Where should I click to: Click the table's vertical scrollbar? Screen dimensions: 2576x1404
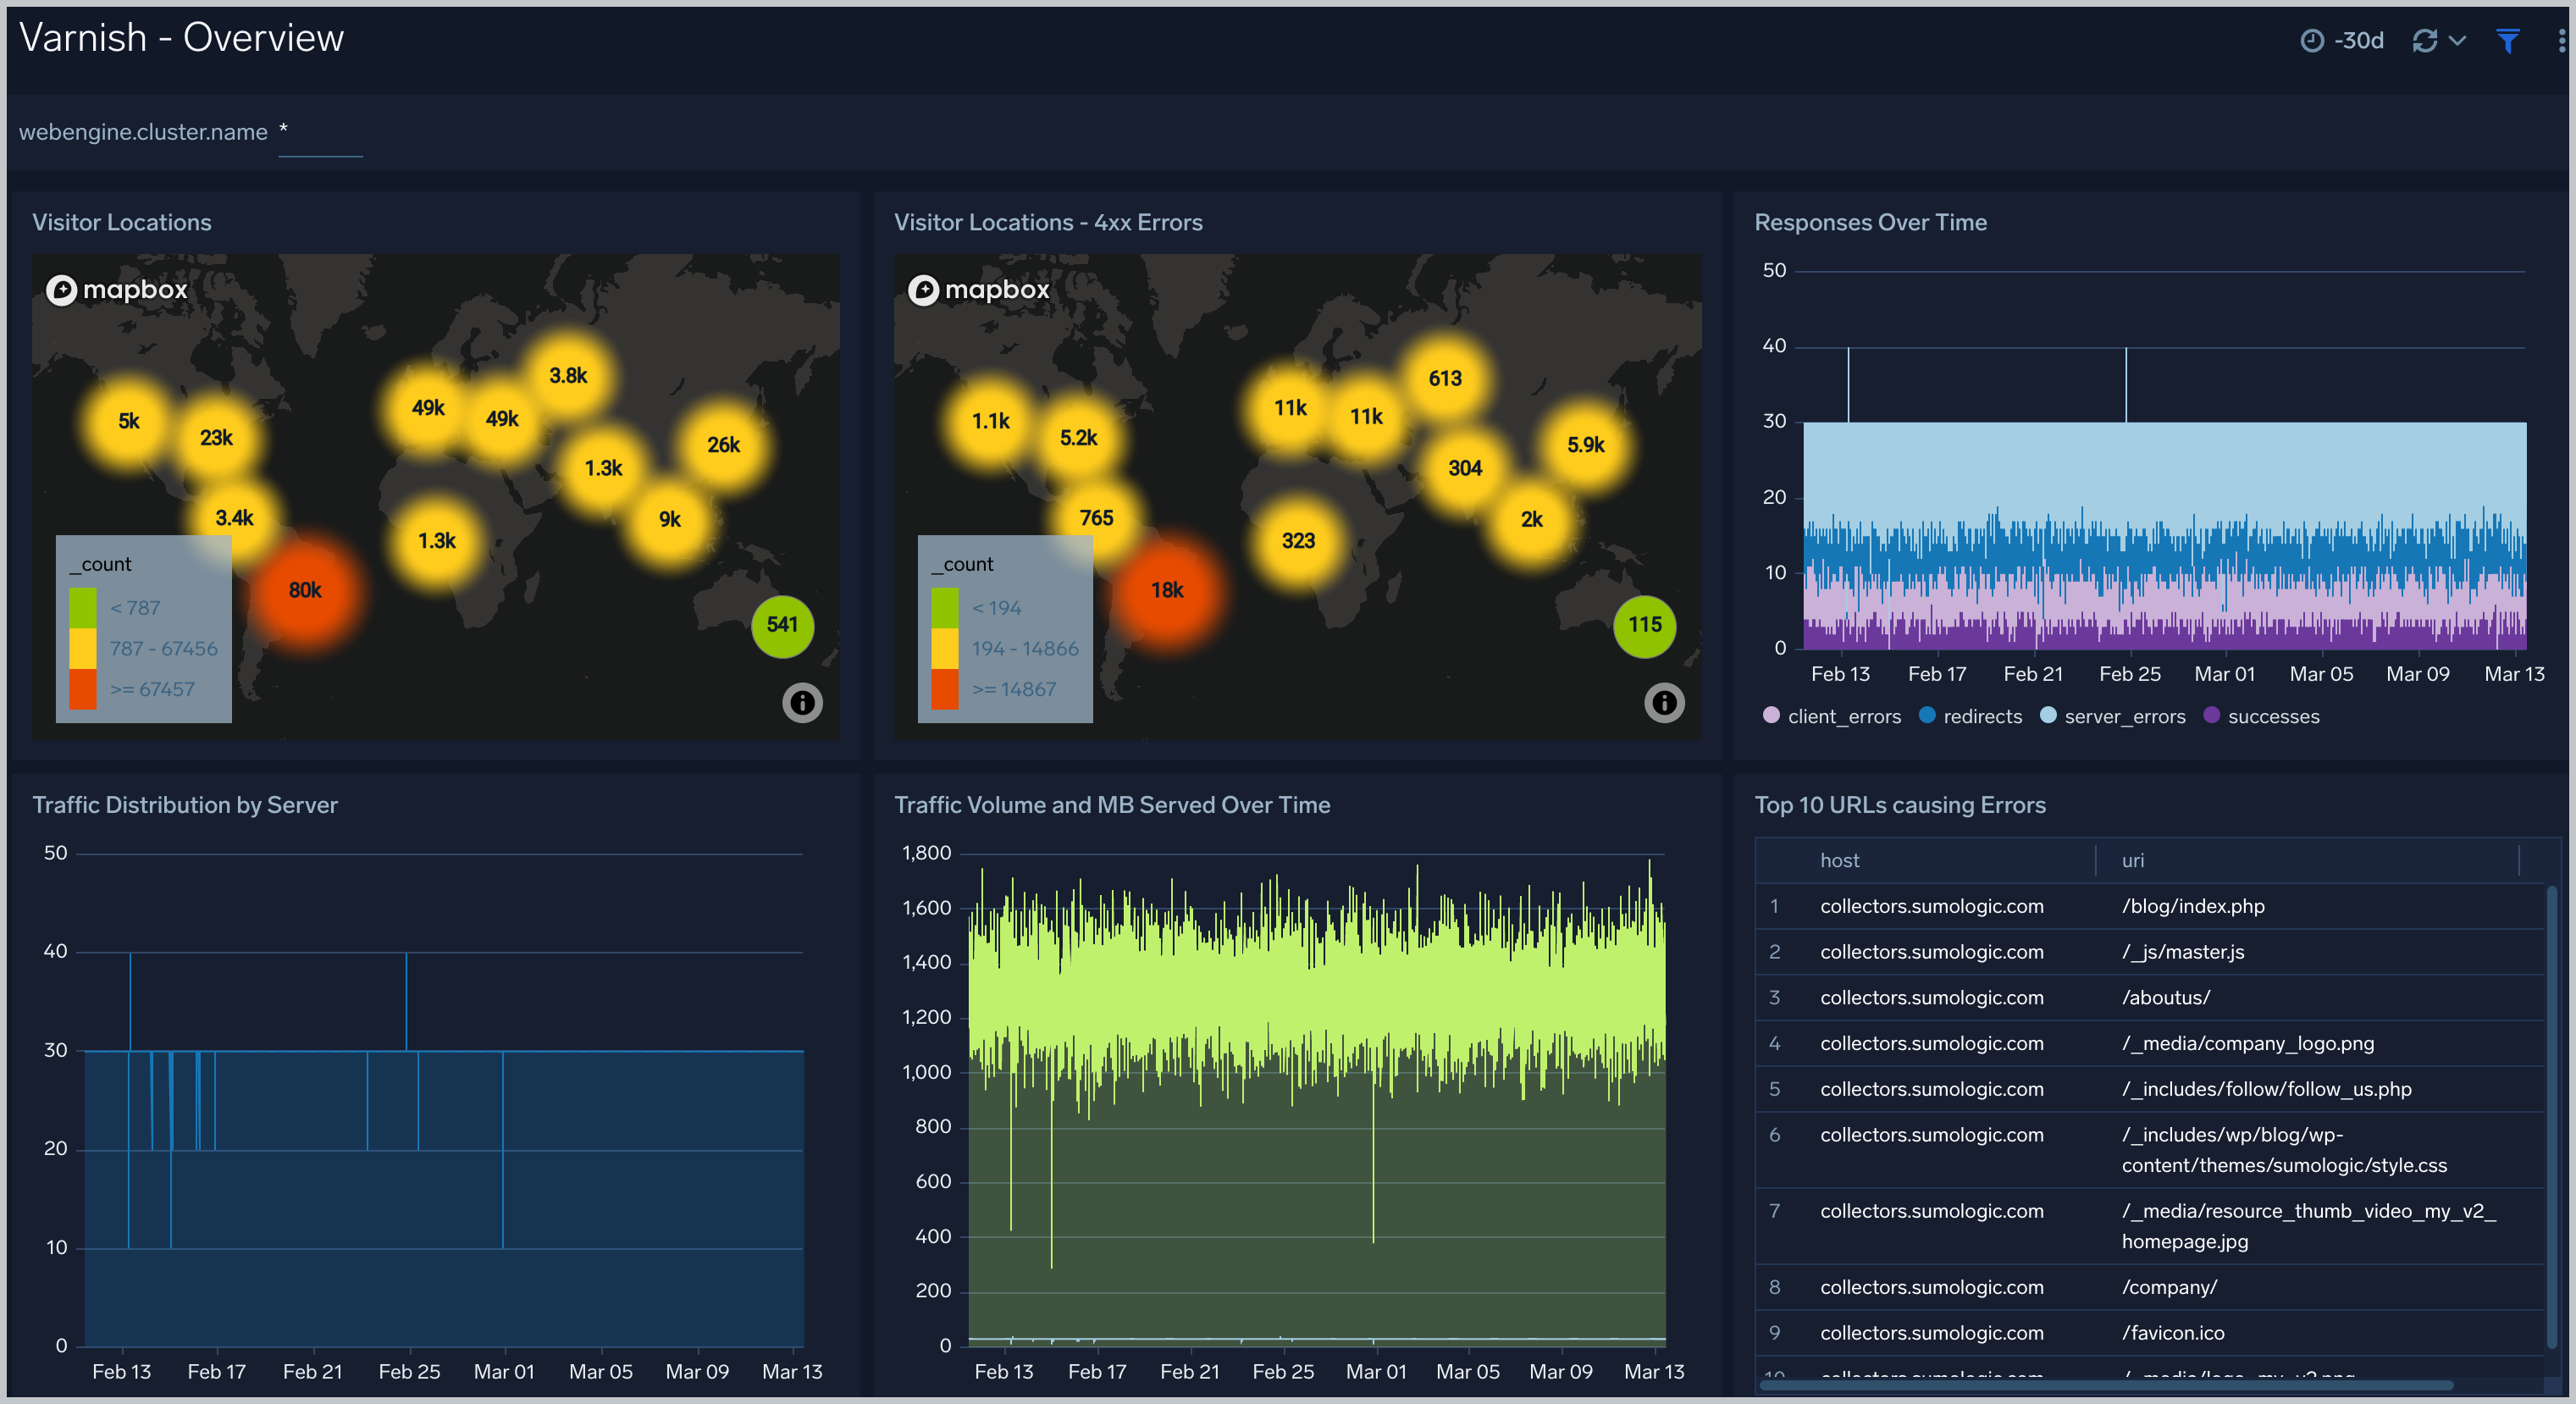pos(2551,1115)
